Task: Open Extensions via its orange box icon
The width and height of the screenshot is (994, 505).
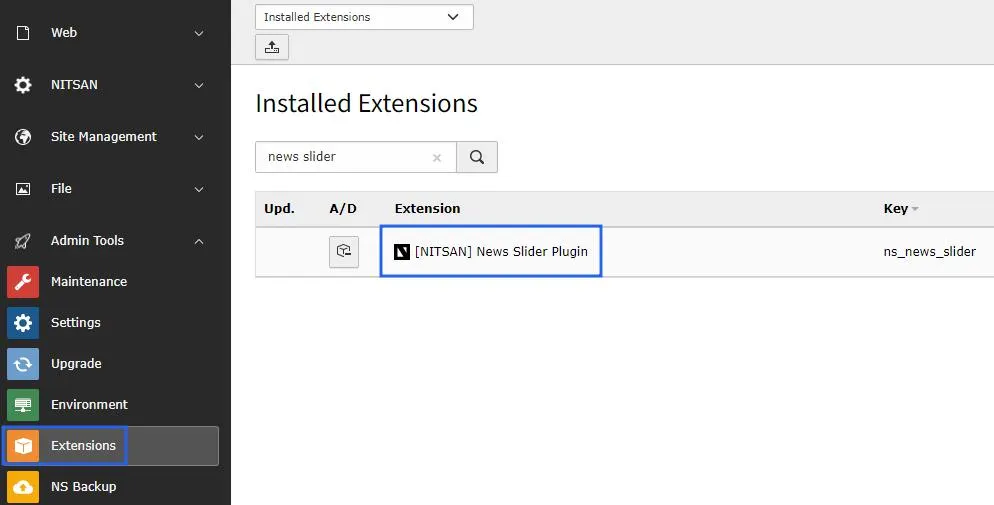Action: coord(23,446)
